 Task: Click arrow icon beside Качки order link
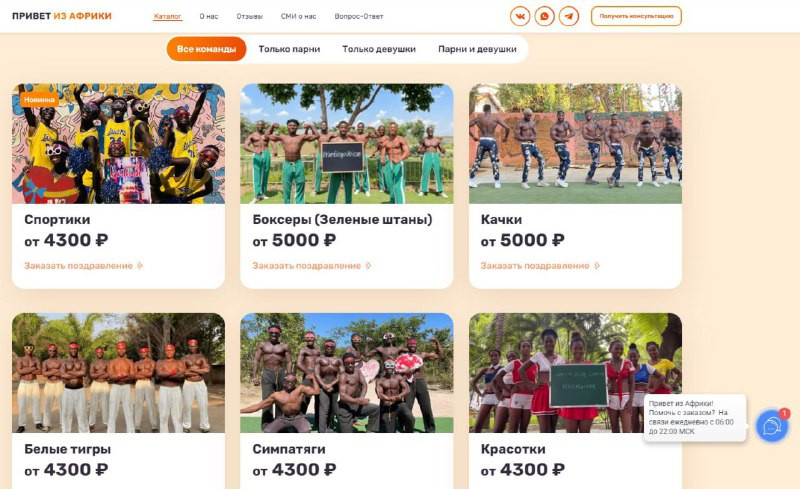(596, 265)
